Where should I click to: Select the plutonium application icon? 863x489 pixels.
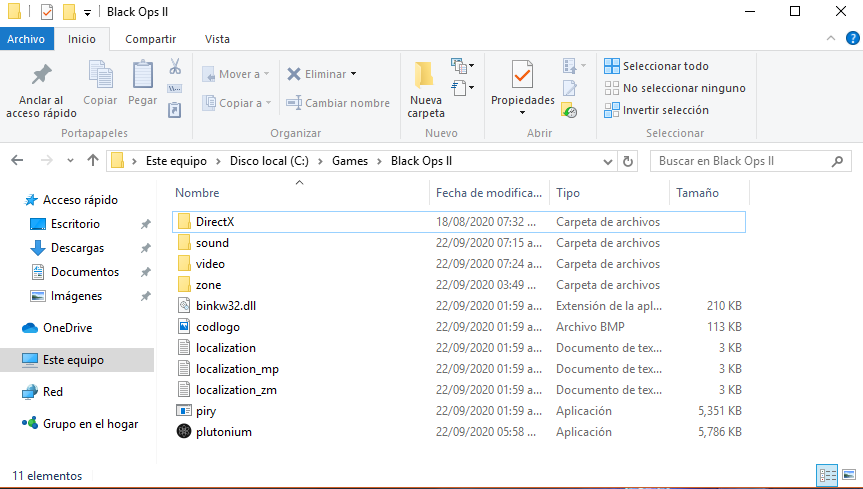pos(184,431)
